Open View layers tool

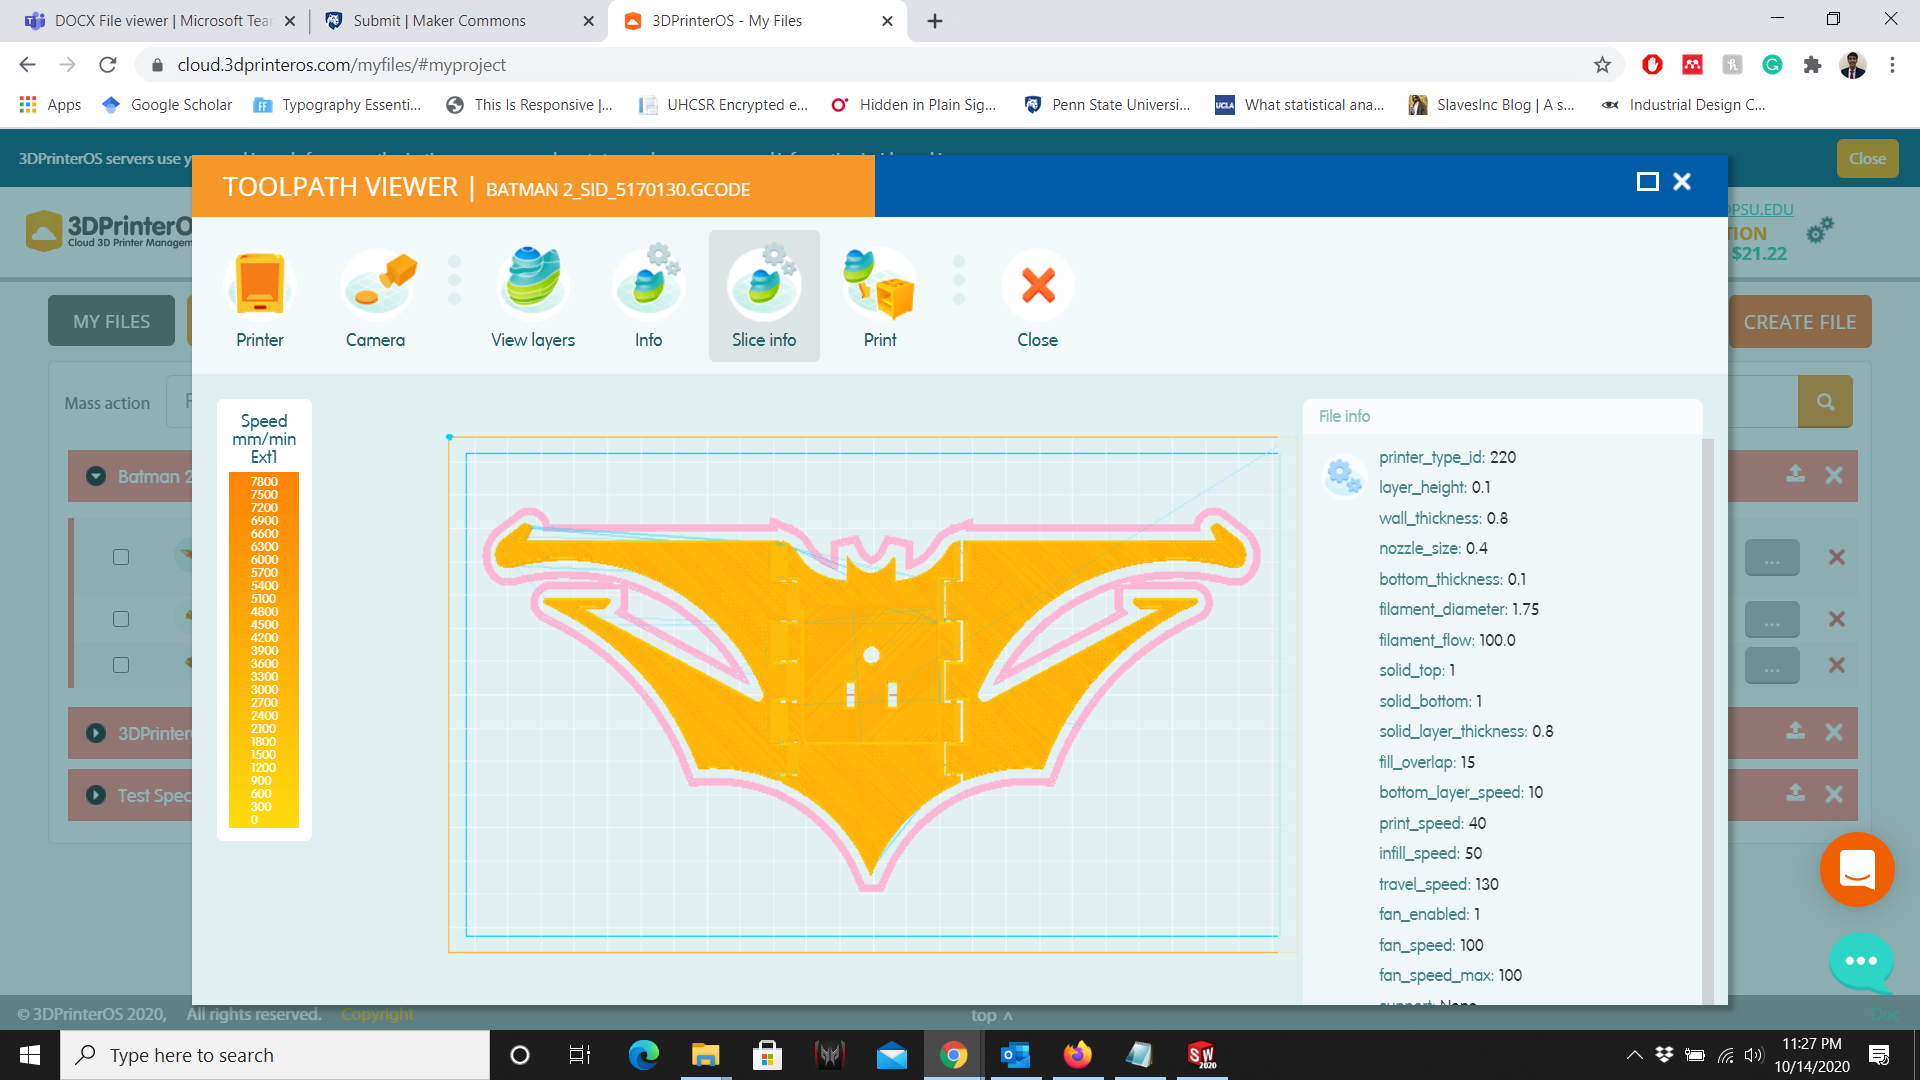pos(533,297)
